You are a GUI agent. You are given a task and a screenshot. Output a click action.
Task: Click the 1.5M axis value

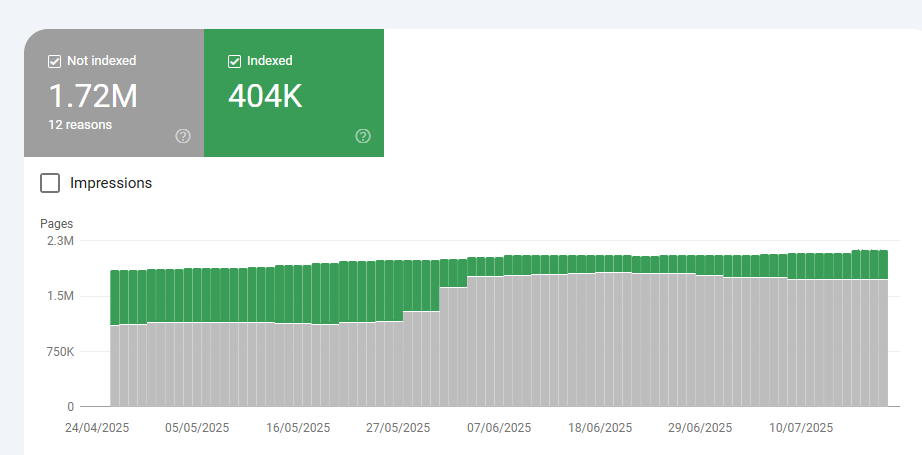[x=61, y=296]
